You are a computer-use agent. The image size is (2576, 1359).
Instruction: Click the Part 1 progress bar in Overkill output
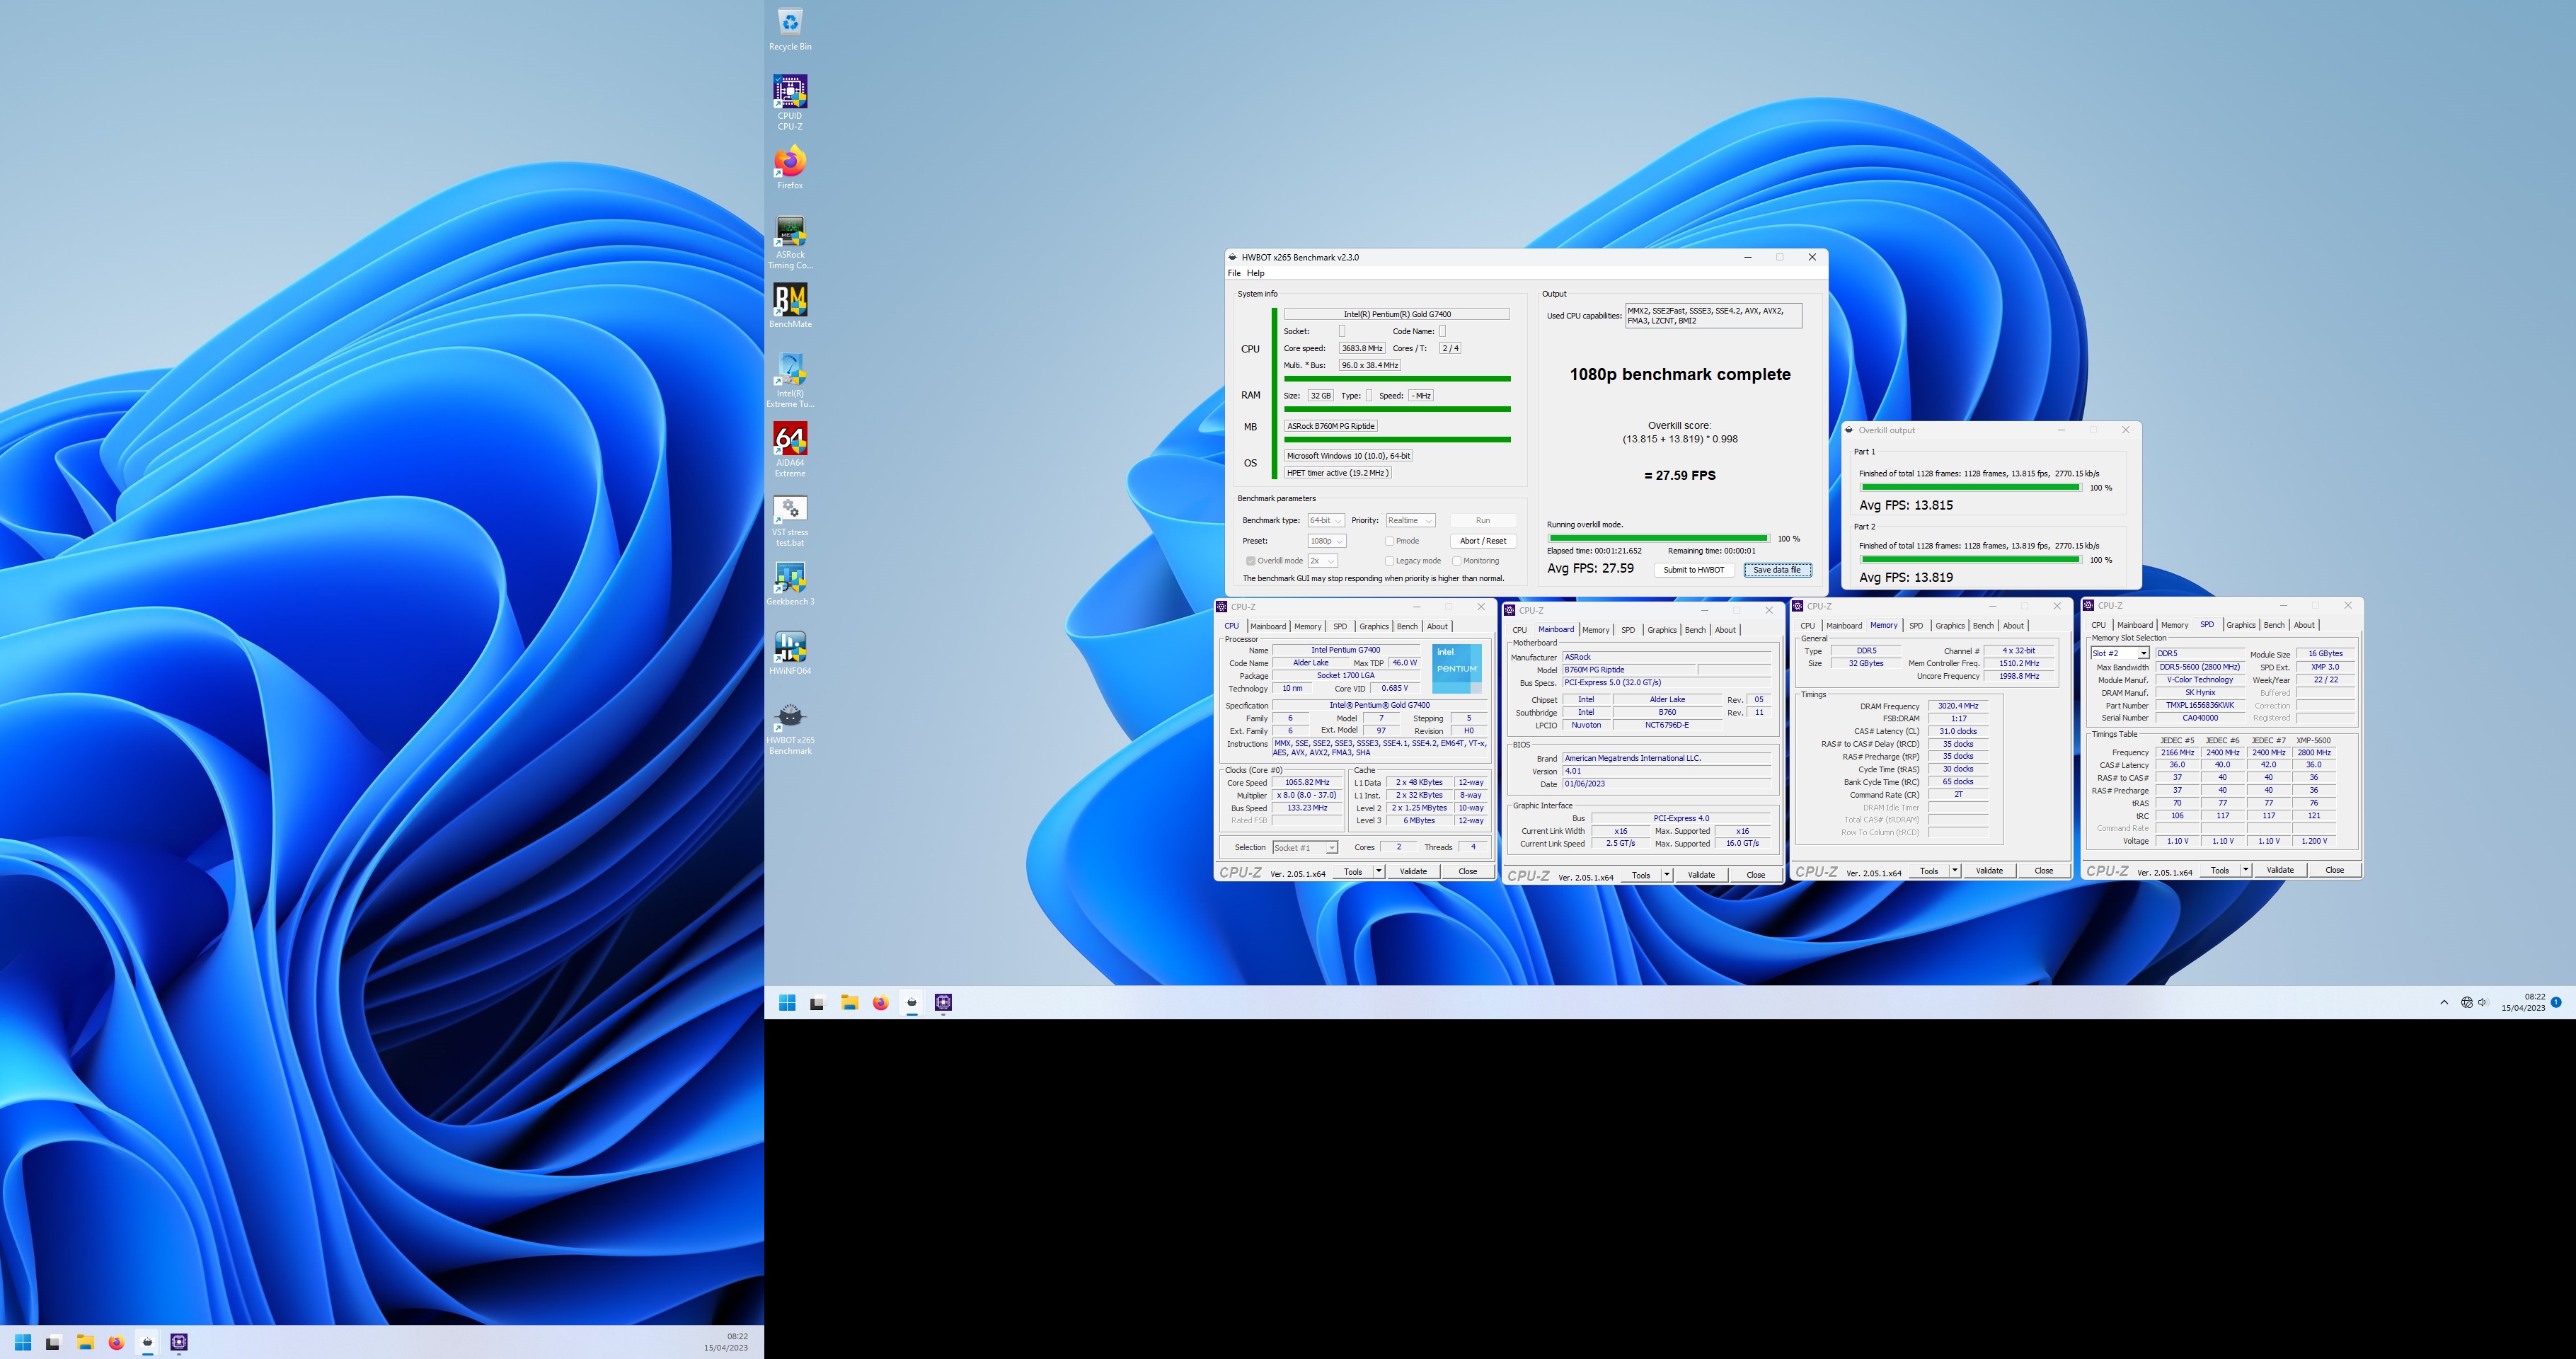coord(1970,488)
